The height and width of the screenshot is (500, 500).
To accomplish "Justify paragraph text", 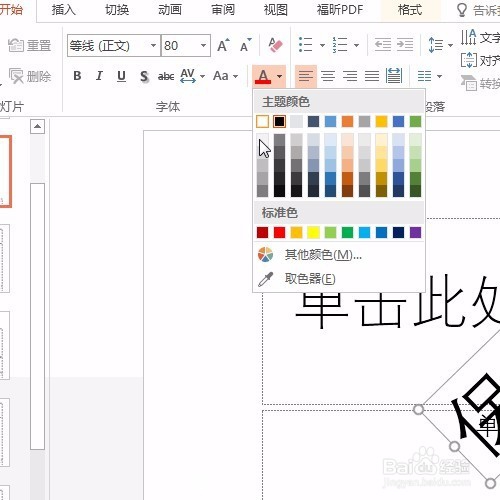I will point(372,76).
